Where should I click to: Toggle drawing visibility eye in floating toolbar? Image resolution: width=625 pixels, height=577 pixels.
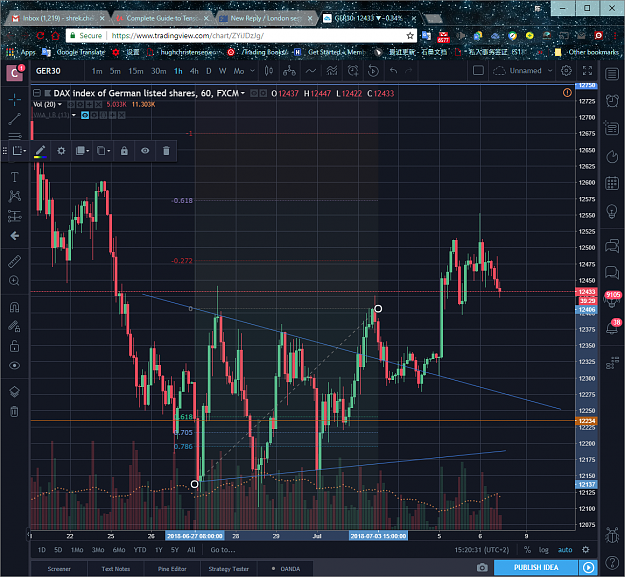point(145,151)
